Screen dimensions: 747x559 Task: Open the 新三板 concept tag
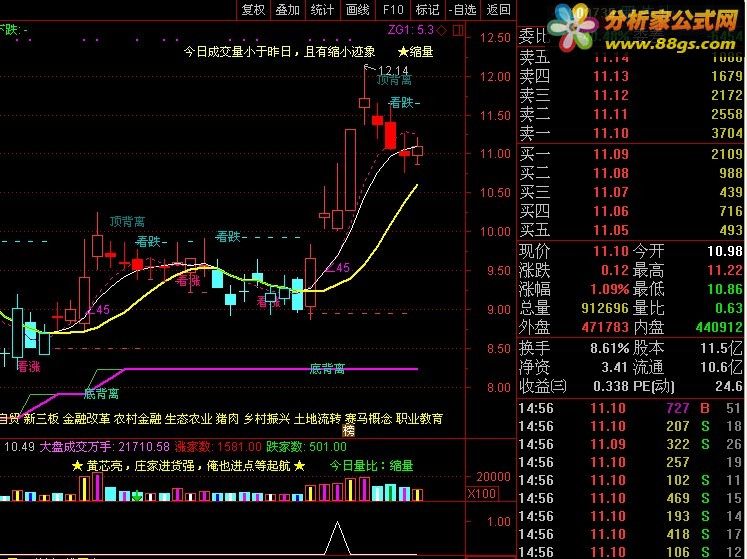point(41,418)
